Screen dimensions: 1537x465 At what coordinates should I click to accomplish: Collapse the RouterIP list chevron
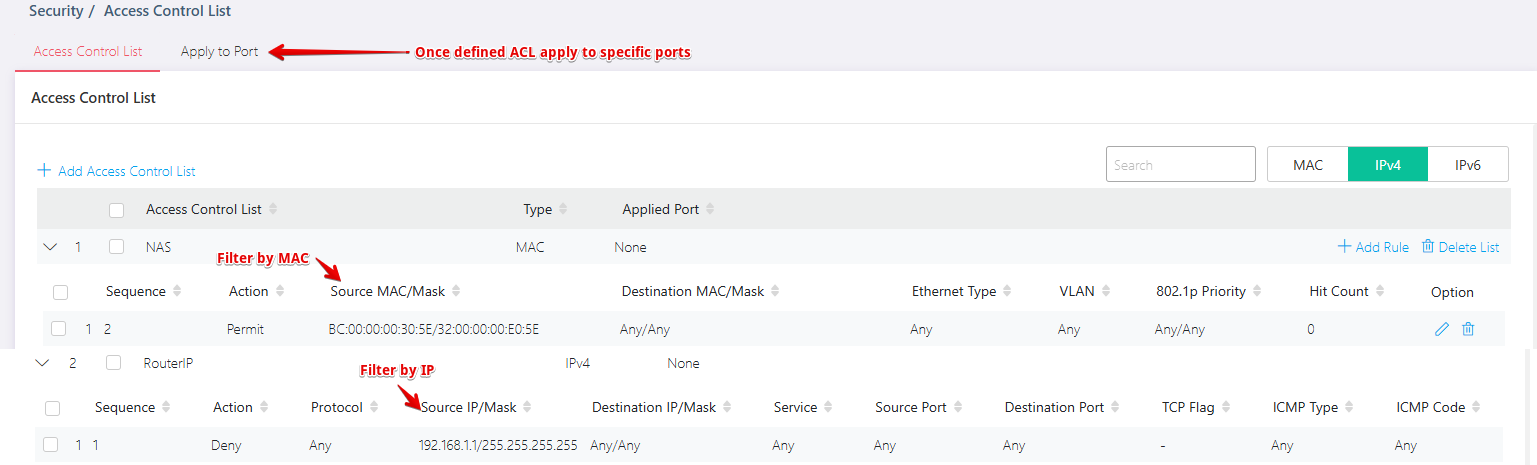43,363
